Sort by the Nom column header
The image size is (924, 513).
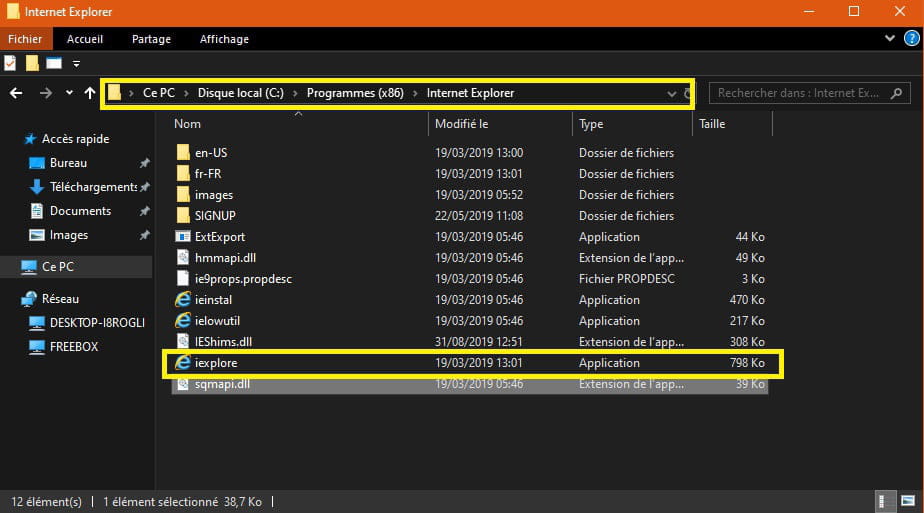point(187,124)
